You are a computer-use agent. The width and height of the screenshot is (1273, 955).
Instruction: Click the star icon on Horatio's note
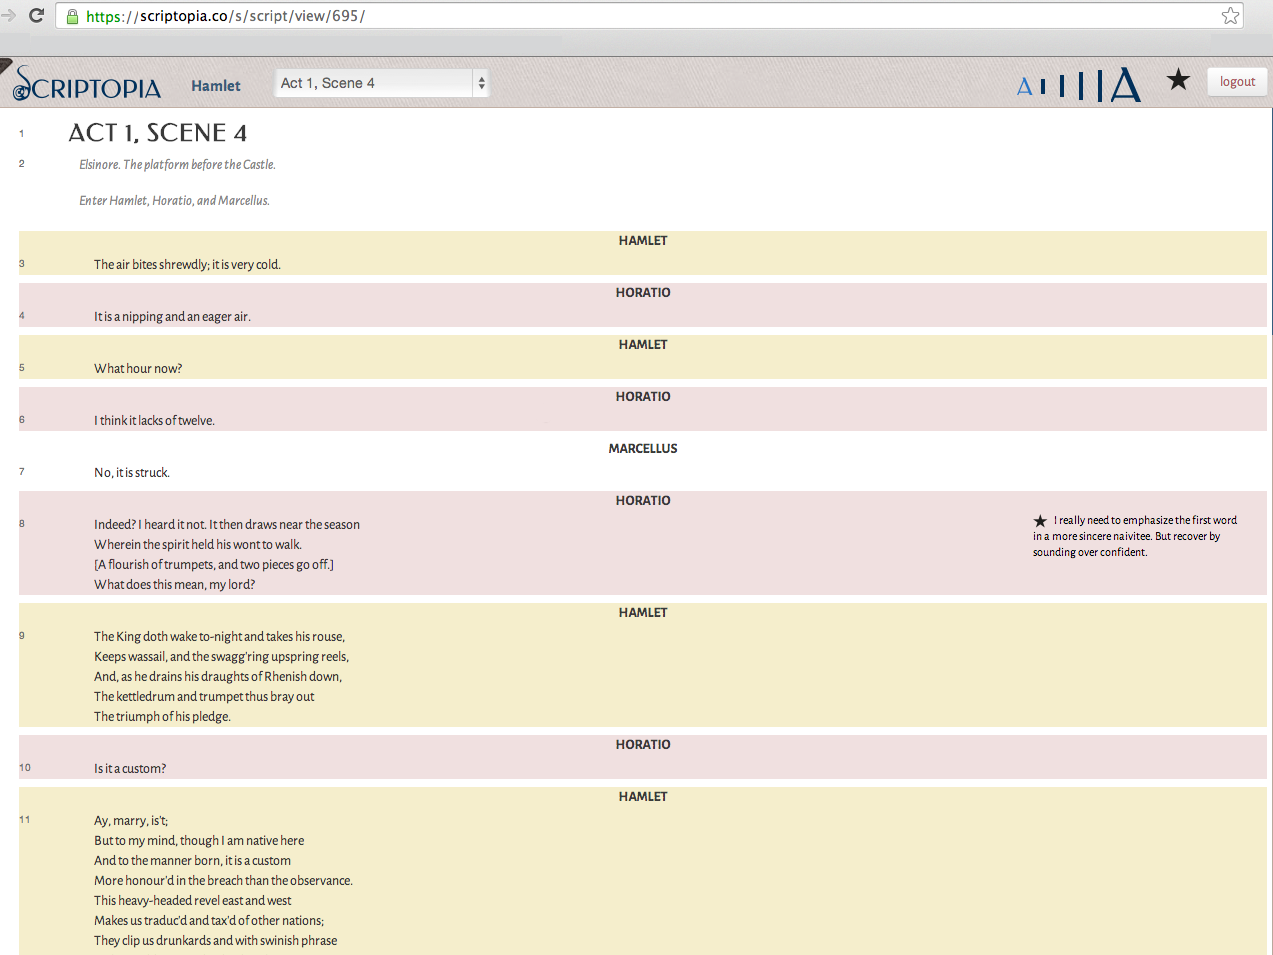click(1040, 521)
